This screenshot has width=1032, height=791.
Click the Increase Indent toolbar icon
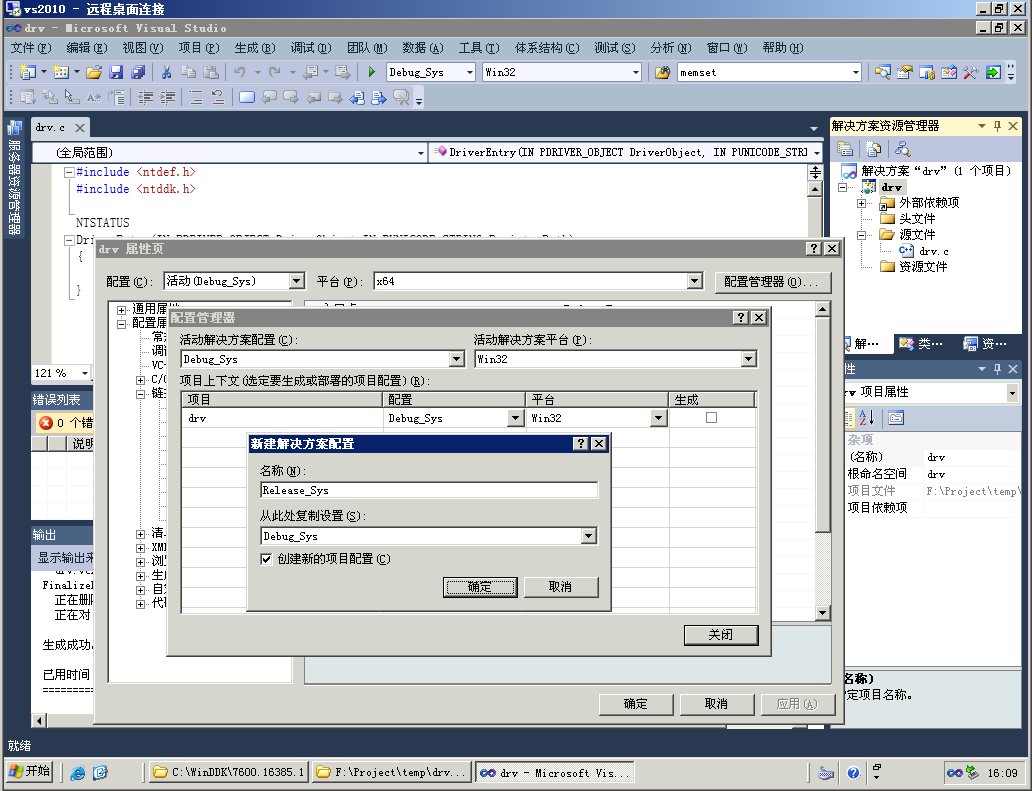[168, 97]
